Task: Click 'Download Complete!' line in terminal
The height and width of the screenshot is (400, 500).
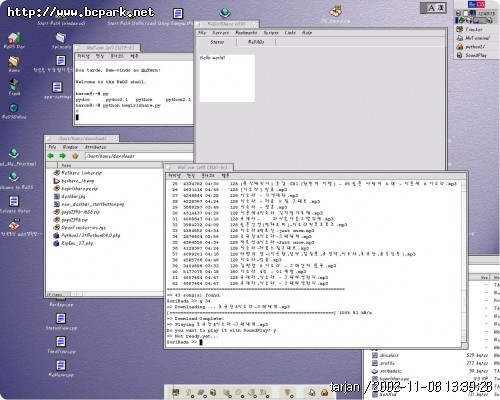Action: (195, 319)
